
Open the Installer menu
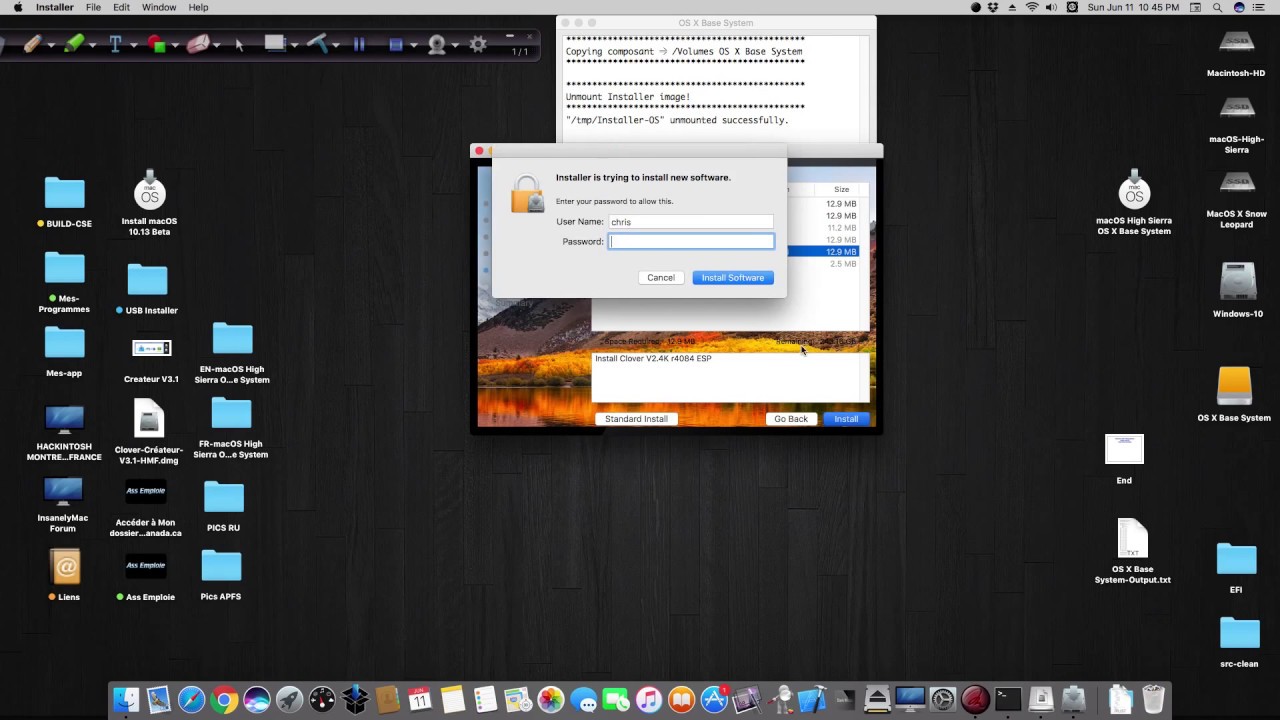(54, 7)
